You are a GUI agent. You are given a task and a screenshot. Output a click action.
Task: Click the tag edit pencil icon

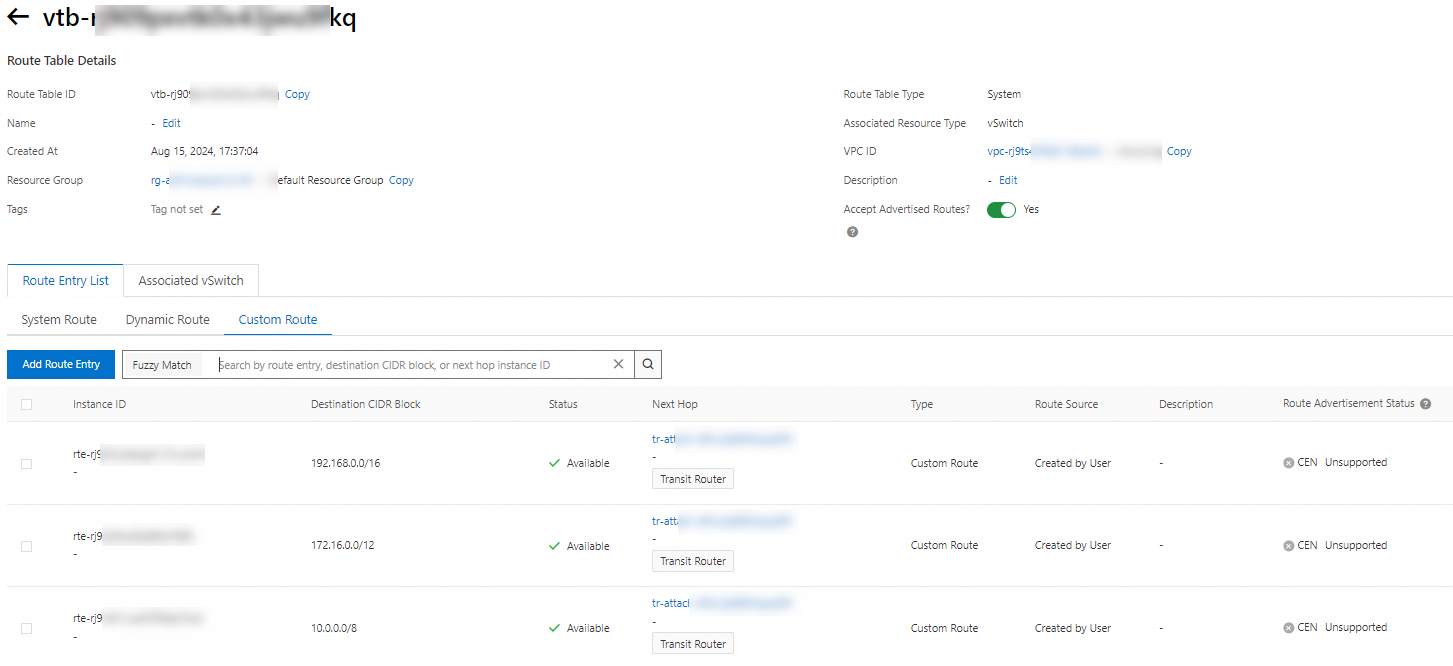[x=216, y=210]
